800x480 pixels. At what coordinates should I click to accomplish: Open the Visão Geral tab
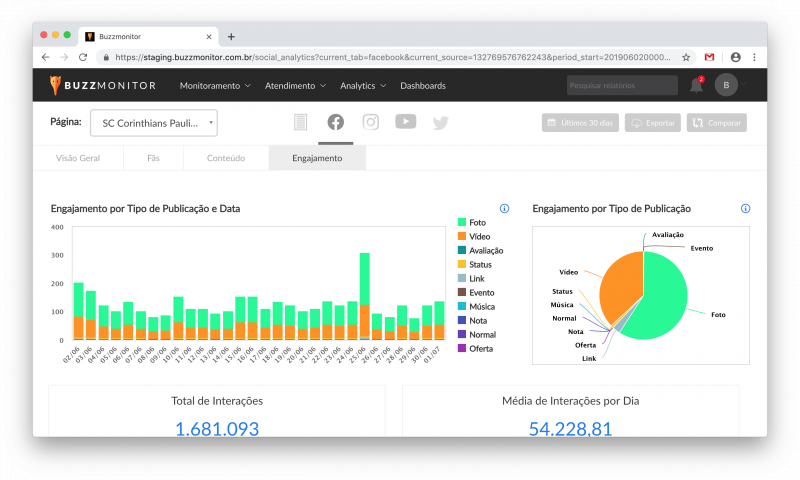point(78,158)
